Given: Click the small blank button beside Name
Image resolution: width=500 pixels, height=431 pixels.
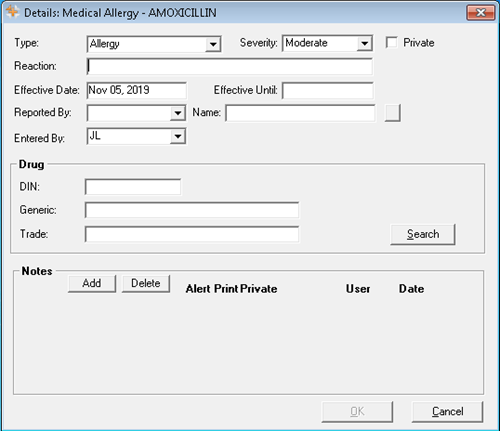Looking at the screenshot, I should (x=392, y=113).
